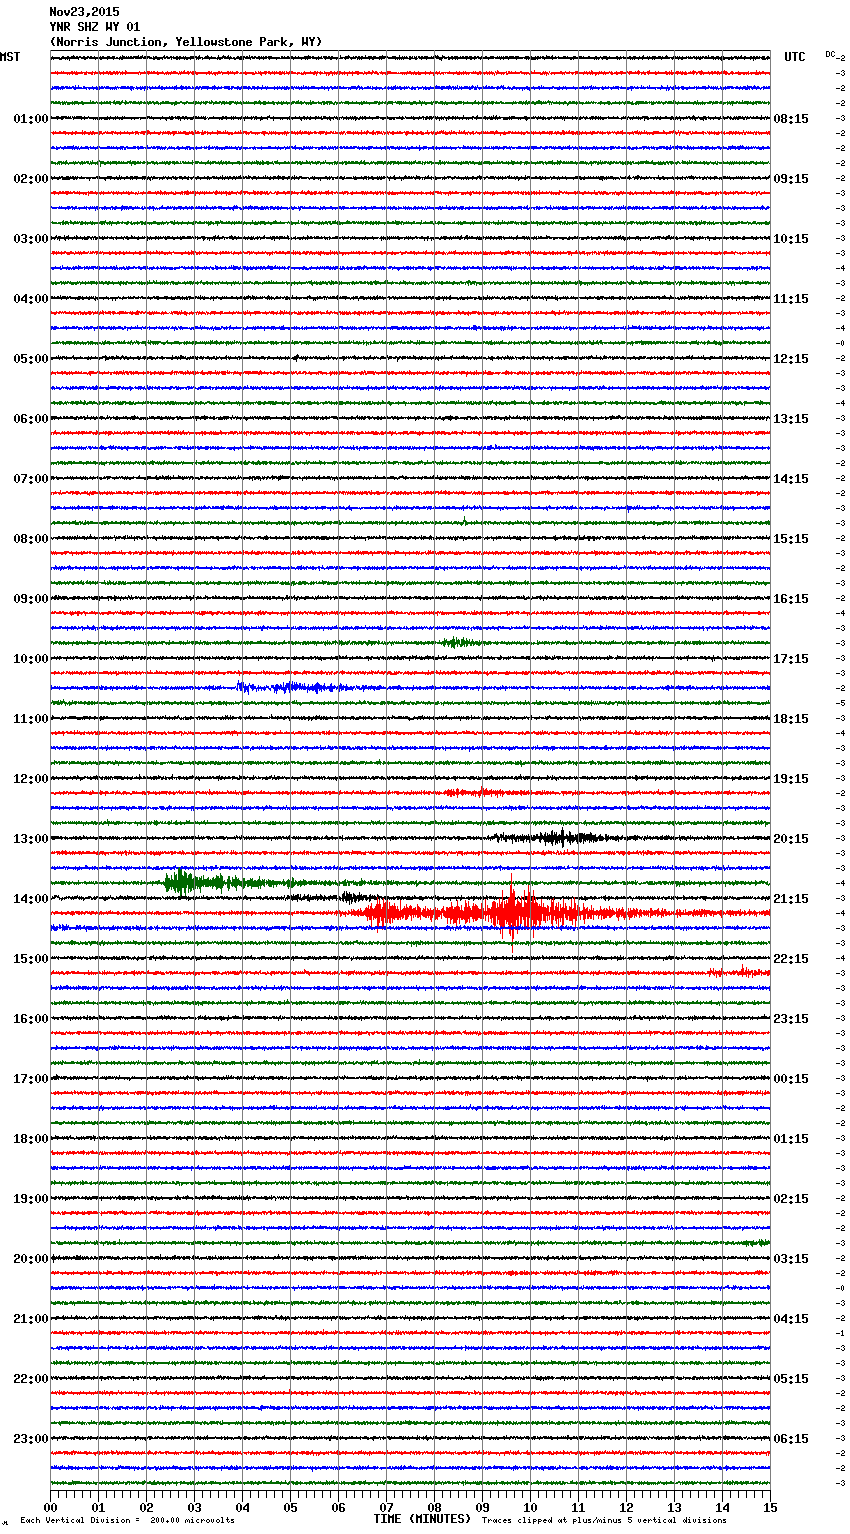Select the station code YNR SHZ WY 01

[95, 27]
